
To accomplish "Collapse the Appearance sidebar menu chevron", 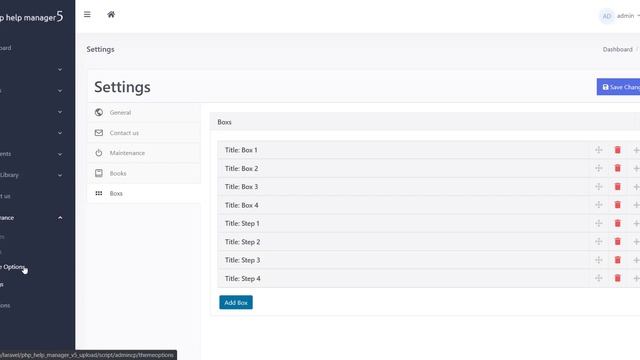I will (x=60, y=218).
